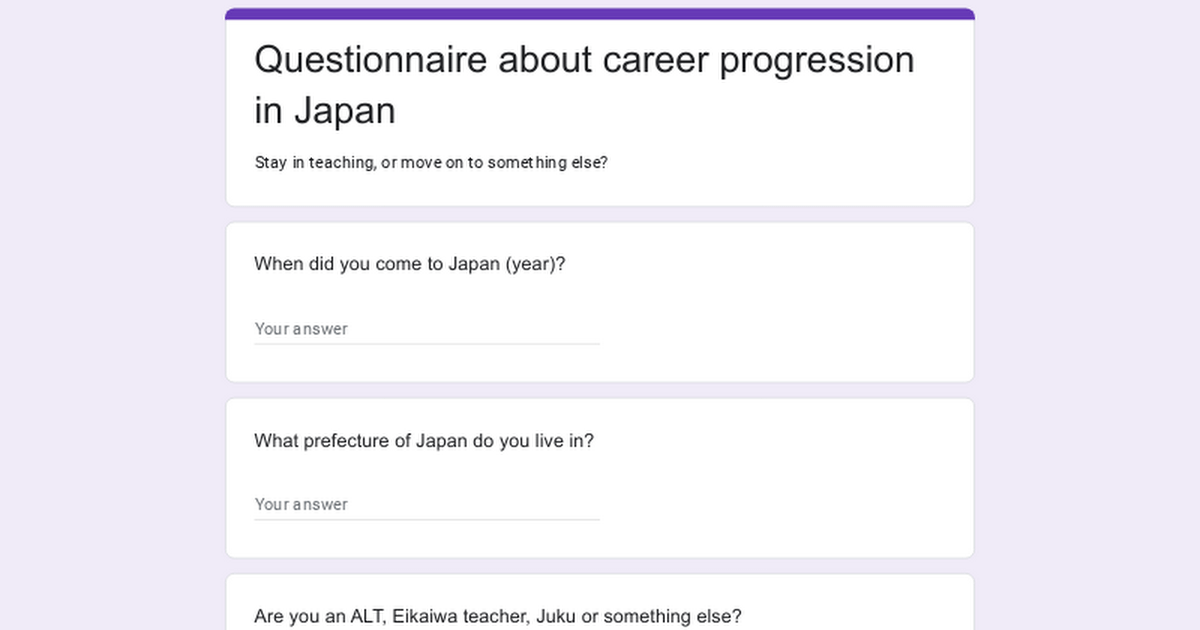Click the underline of the prefecture answer field

(427, 520)
